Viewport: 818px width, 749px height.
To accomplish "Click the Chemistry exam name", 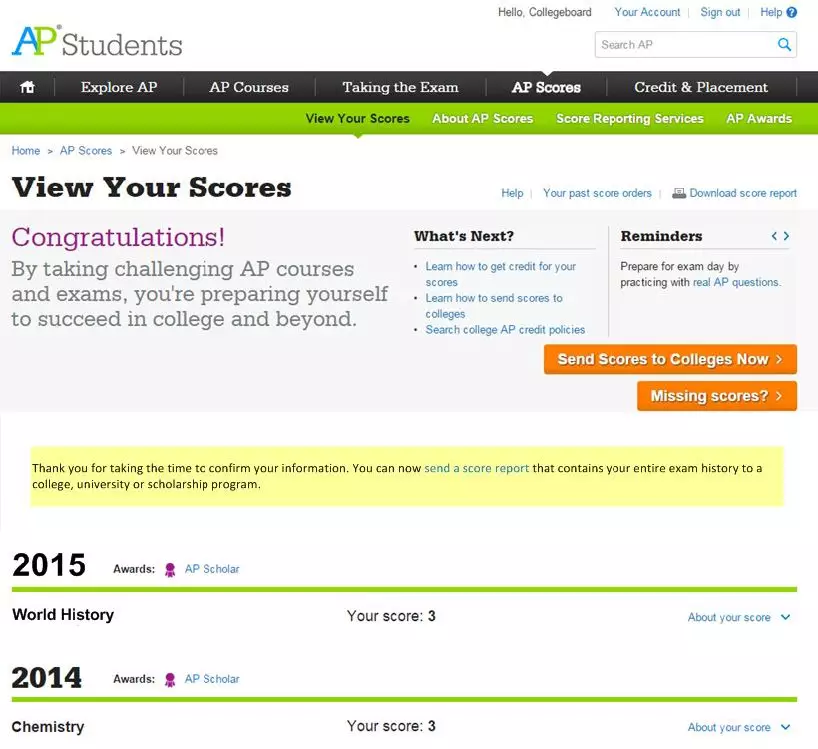I will click(x=47, y=727).
